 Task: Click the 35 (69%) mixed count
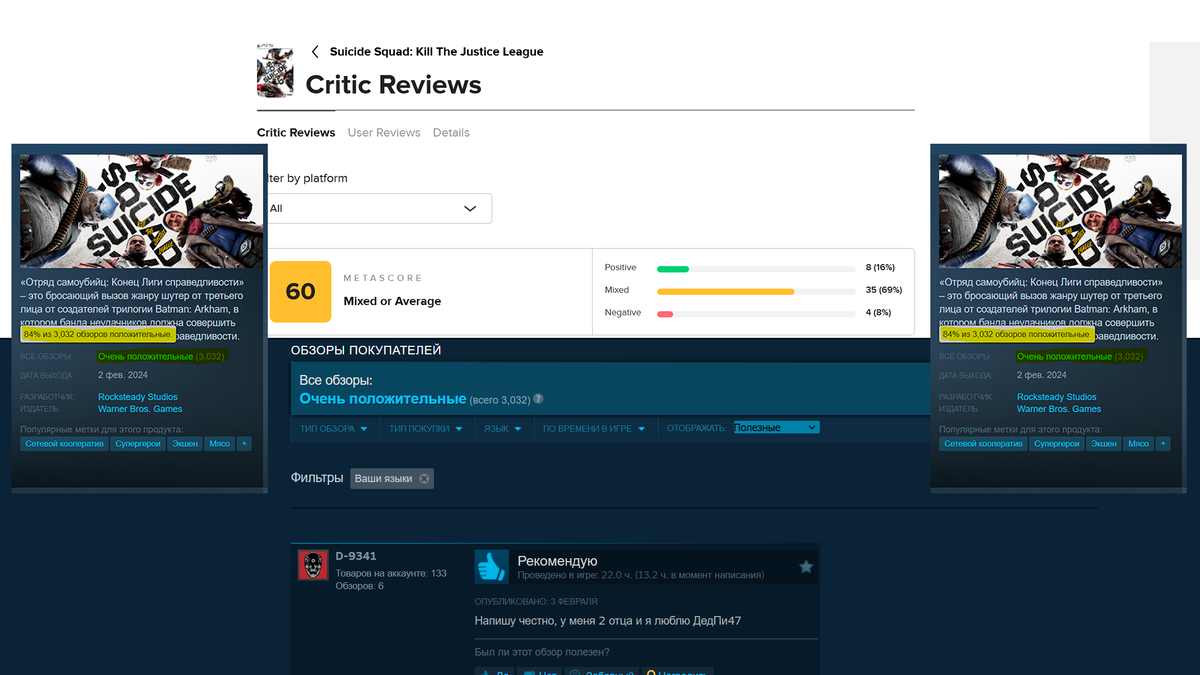884,290
